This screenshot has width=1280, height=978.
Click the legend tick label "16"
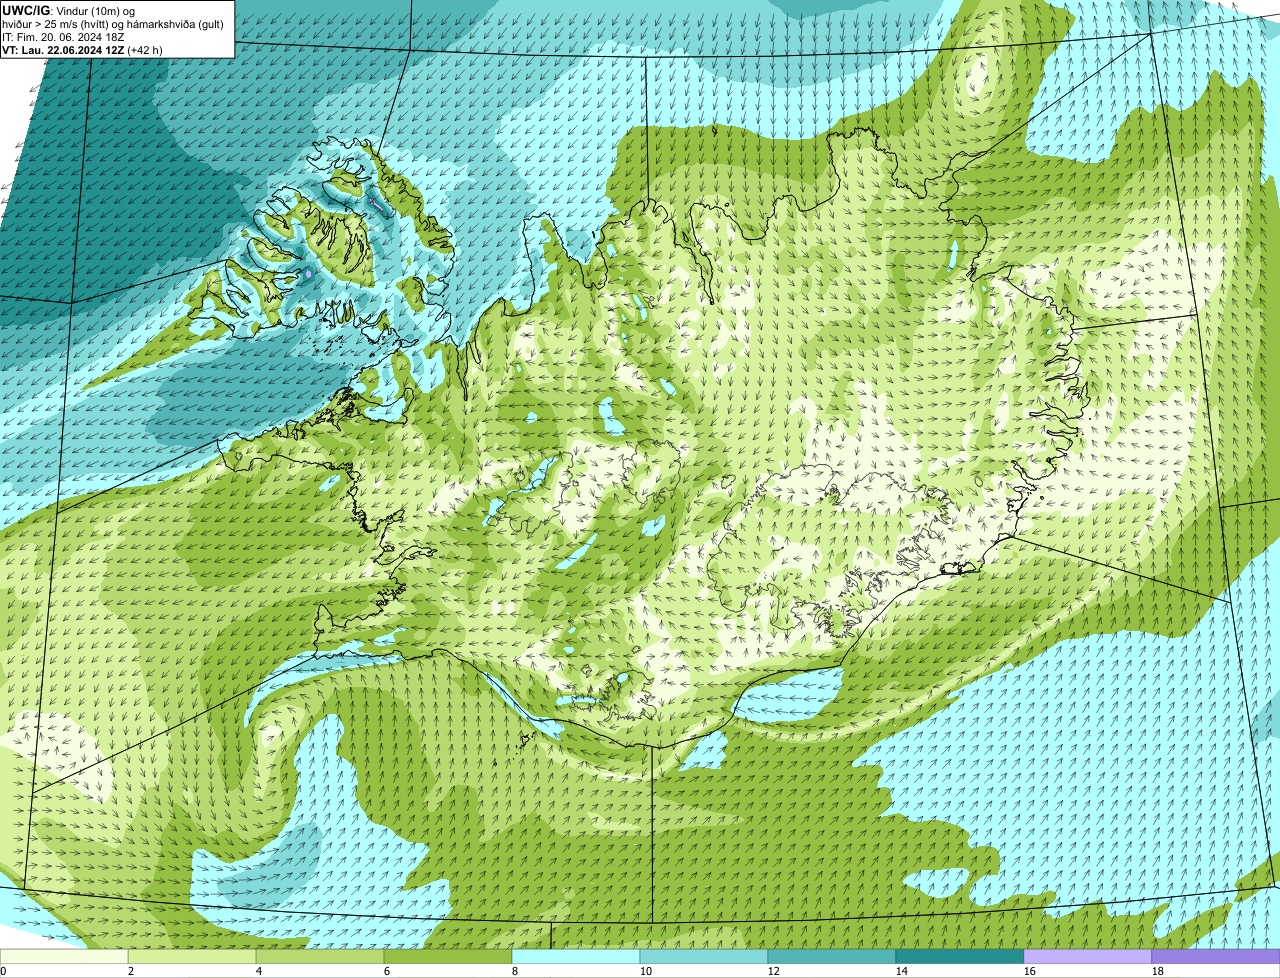[x=1030, y=971]
